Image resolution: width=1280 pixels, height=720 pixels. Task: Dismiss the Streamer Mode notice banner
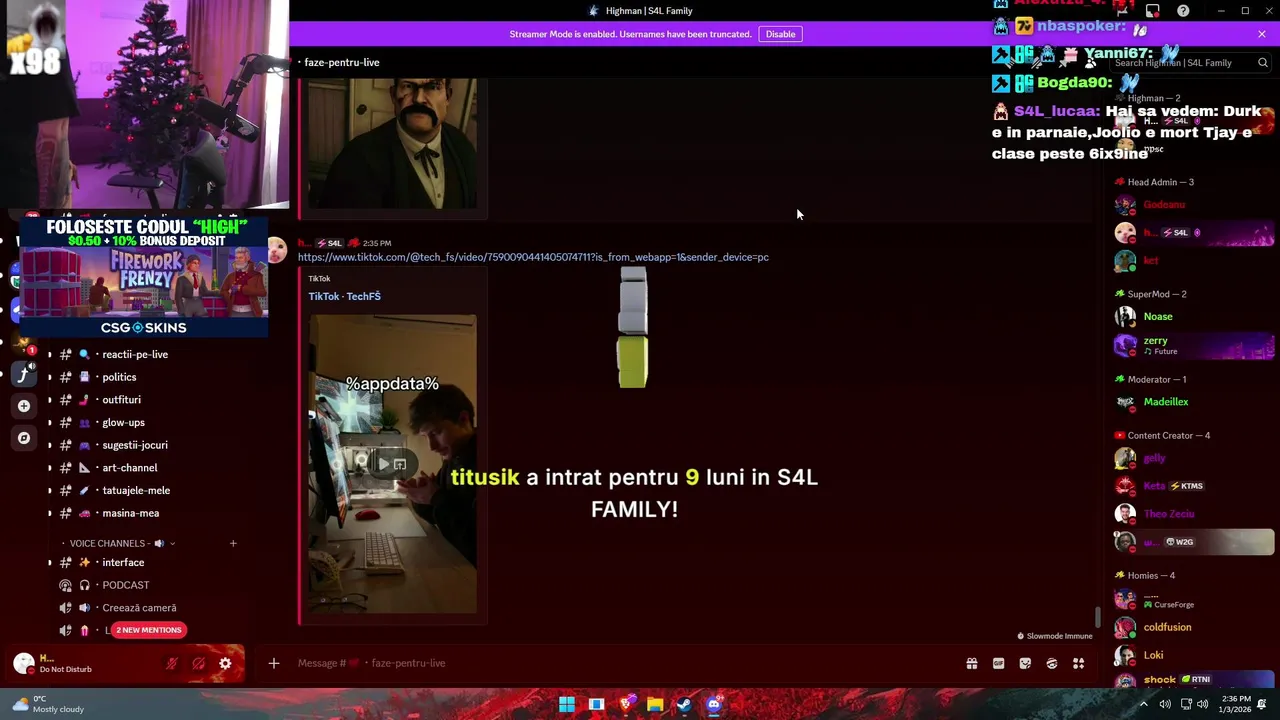pyautogui.click(x=1262, y=34)
